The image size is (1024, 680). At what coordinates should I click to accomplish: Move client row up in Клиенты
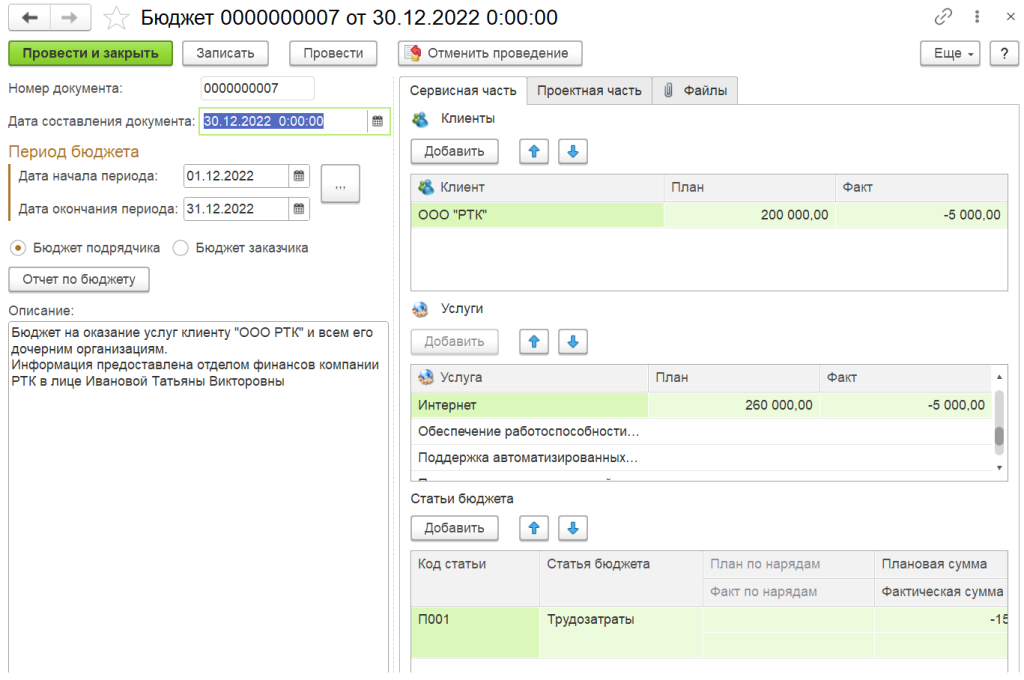pyautogui.click(x=534, y=151)
